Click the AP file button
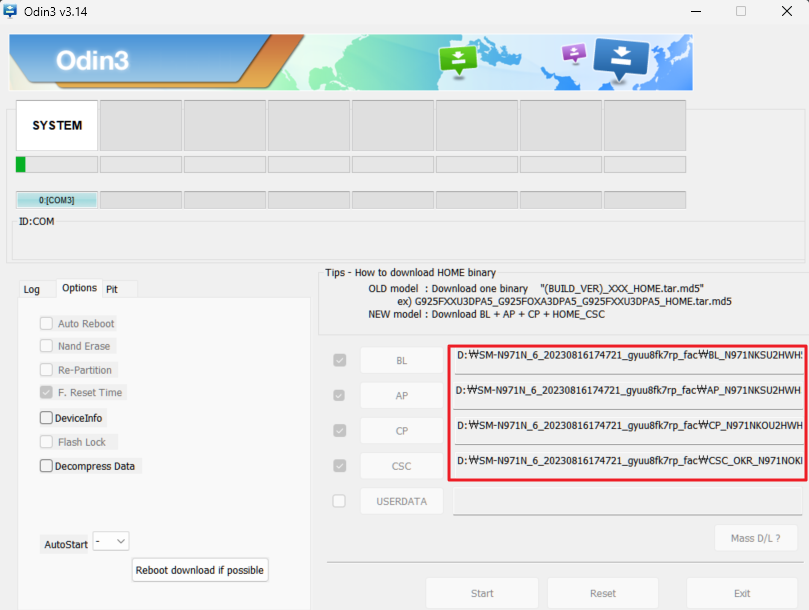The image size is (809, 610). pos(401,396)
